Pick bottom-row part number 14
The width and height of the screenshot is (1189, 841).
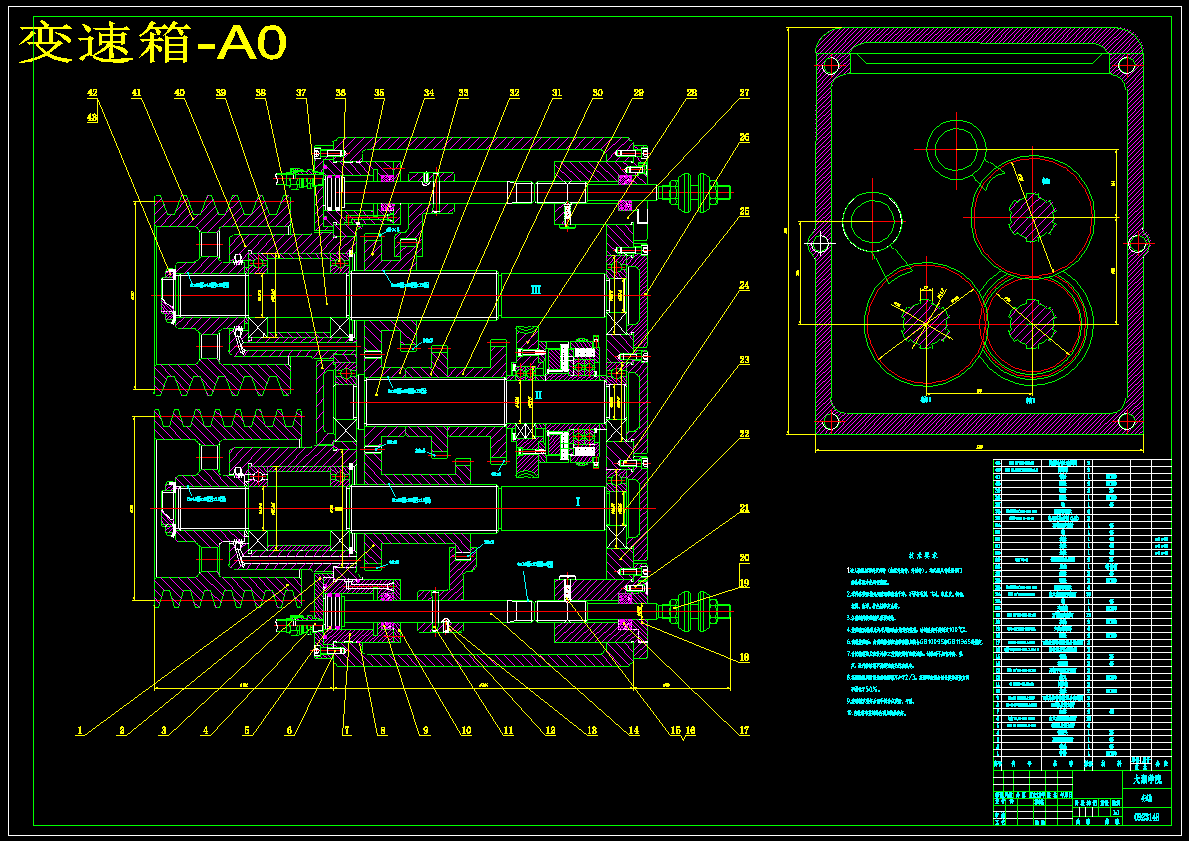[633, 731]
